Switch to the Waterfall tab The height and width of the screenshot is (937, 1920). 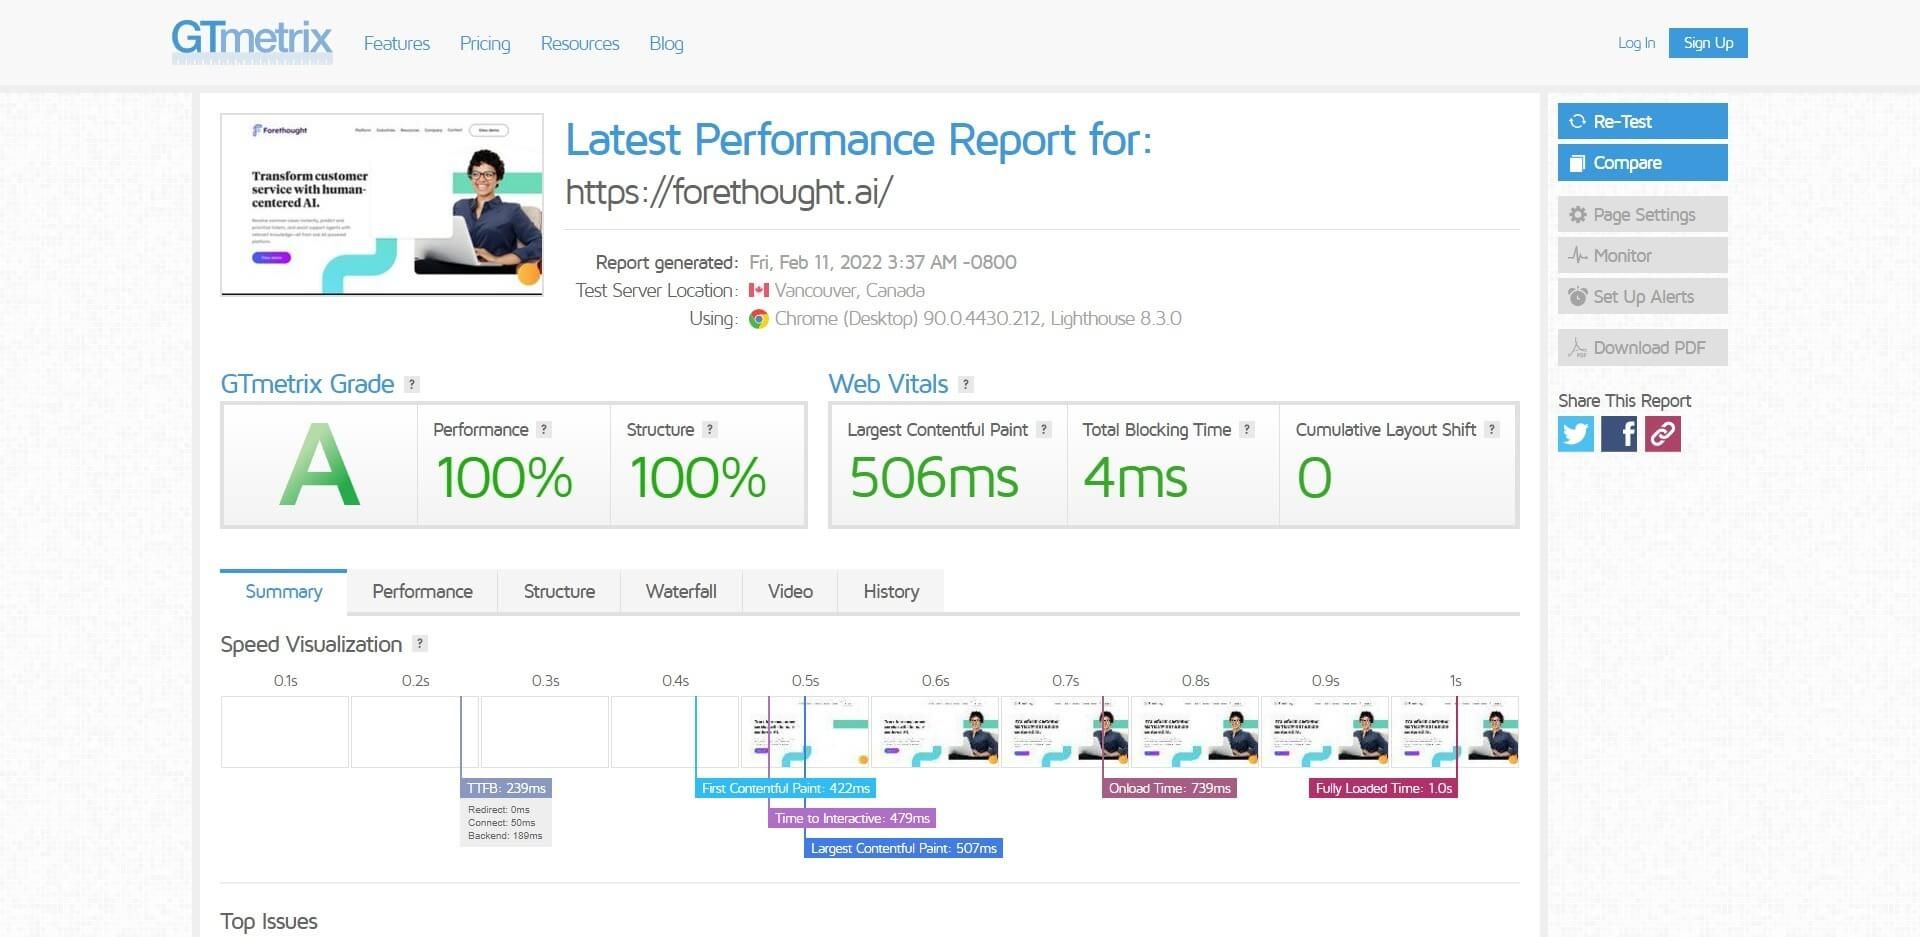tap(681, 592)
